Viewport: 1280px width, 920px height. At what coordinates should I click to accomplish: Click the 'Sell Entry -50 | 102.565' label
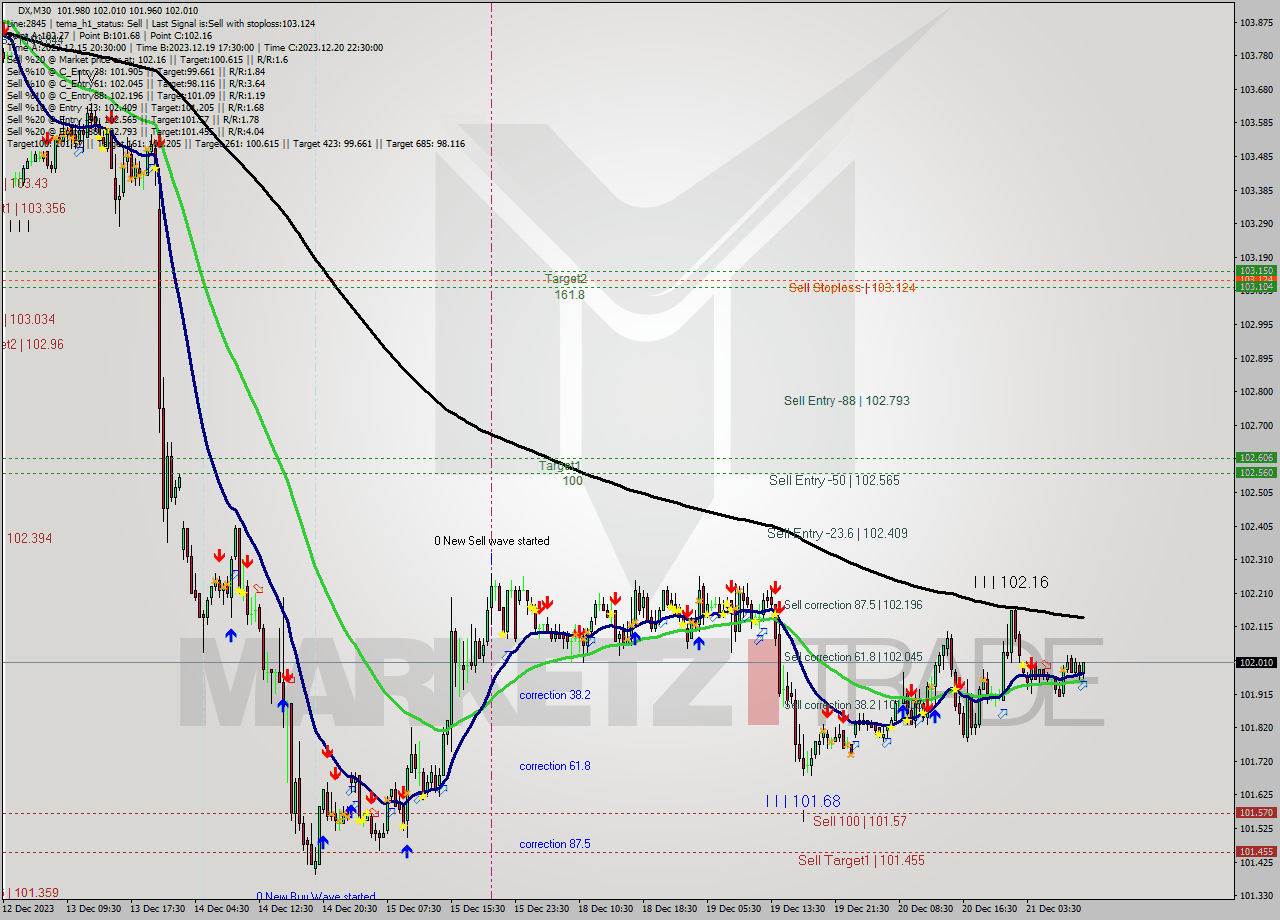coord(834,481)
